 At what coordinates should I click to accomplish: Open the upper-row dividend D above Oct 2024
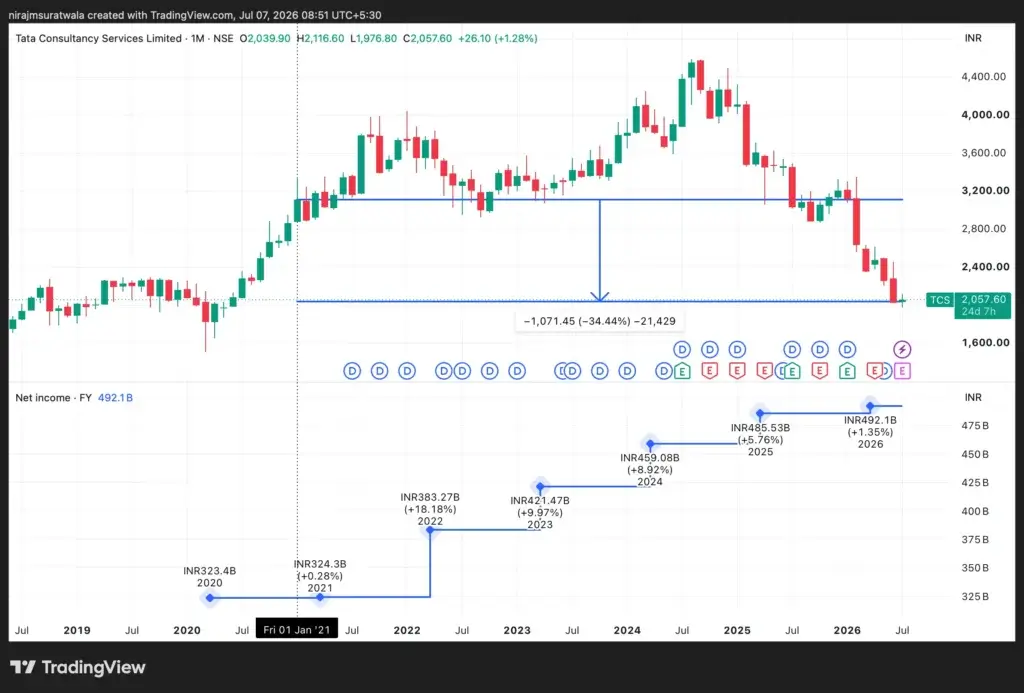[710, 349]
